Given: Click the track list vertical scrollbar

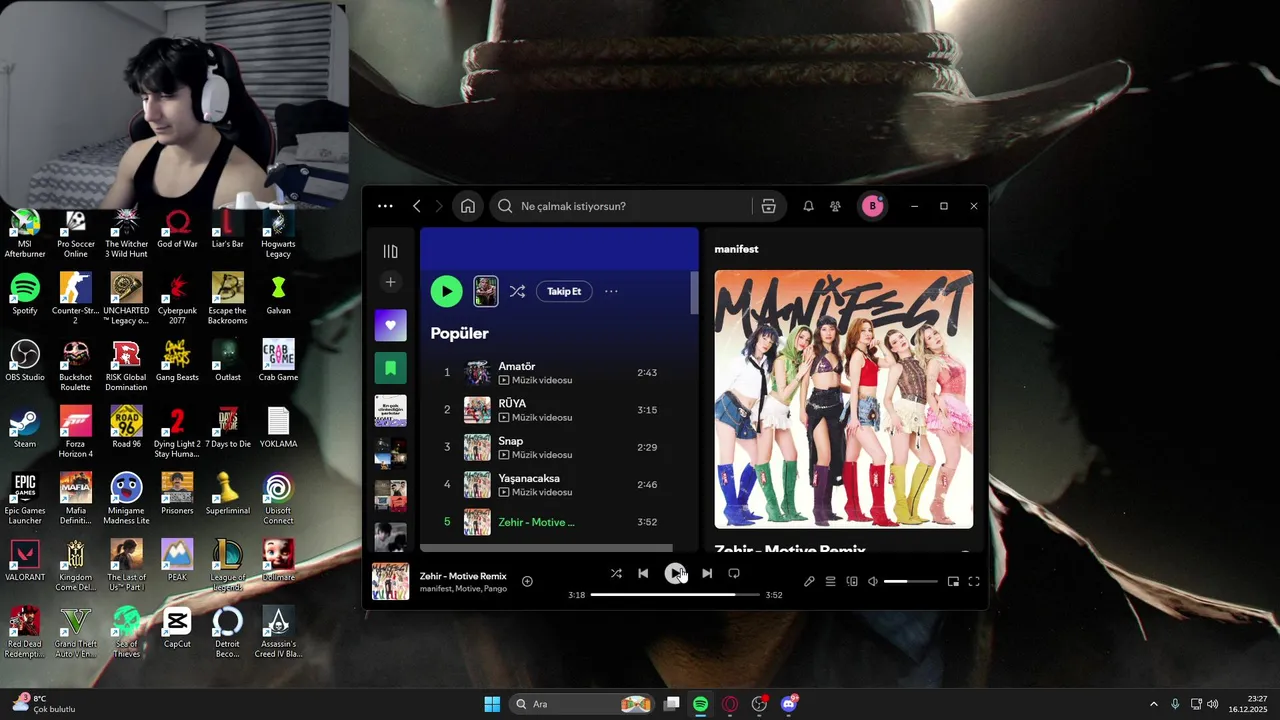Looking at the screenshot, I should click(694, 292).
